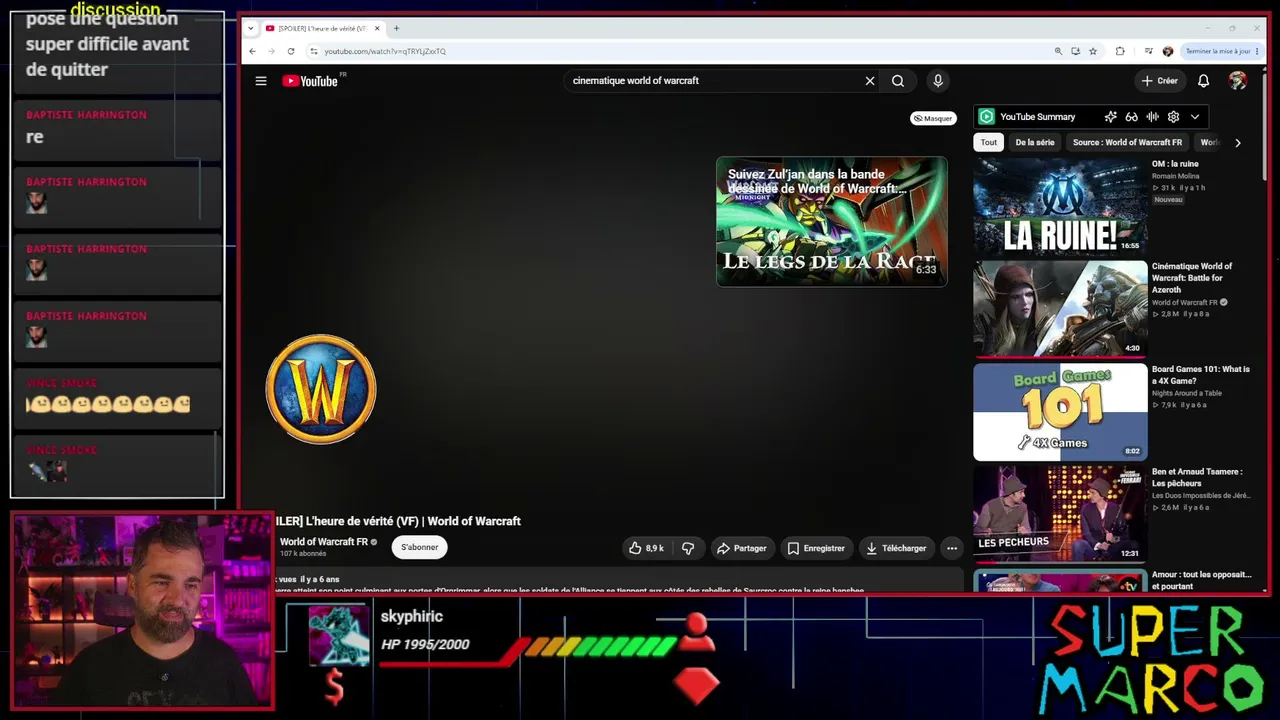The width and height of the screenshot is (1280, 720).
Task: Open Amour : tout les opposait video title
Action: pyautogui.click(x=1202, y=580)
